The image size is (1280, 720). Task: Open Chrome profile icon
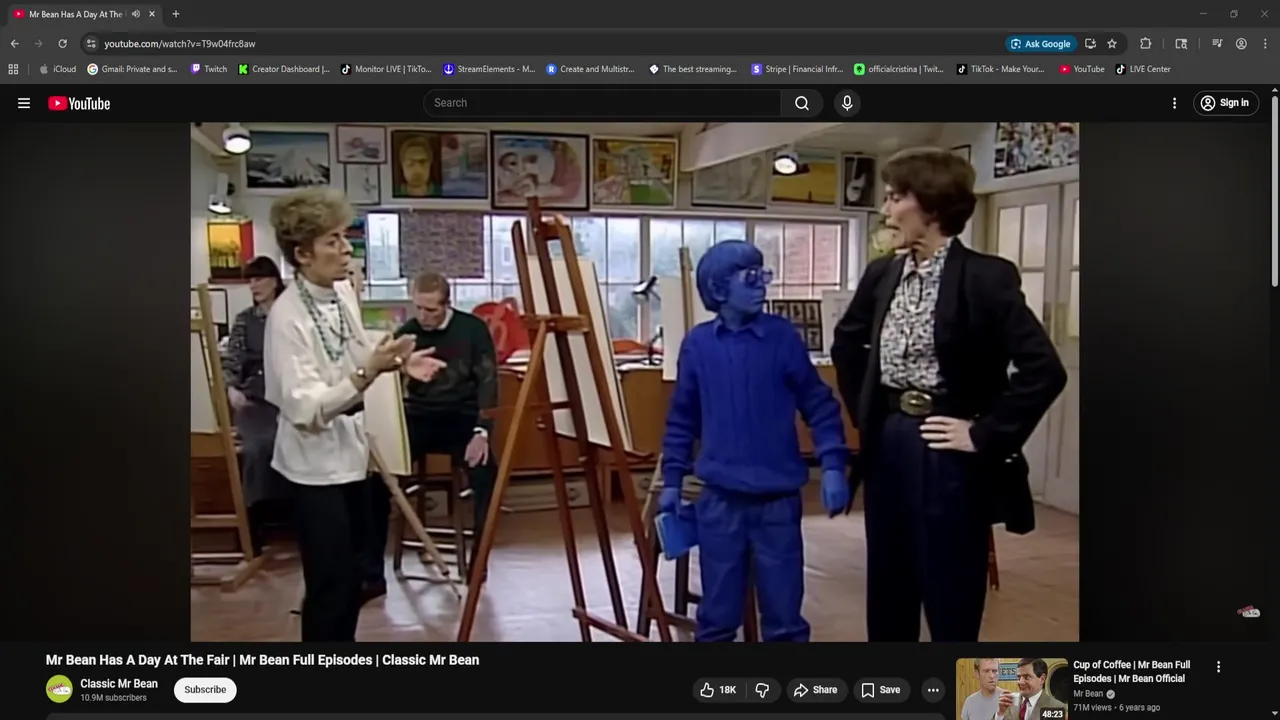pyautogui.click(x=1241, y=44)
